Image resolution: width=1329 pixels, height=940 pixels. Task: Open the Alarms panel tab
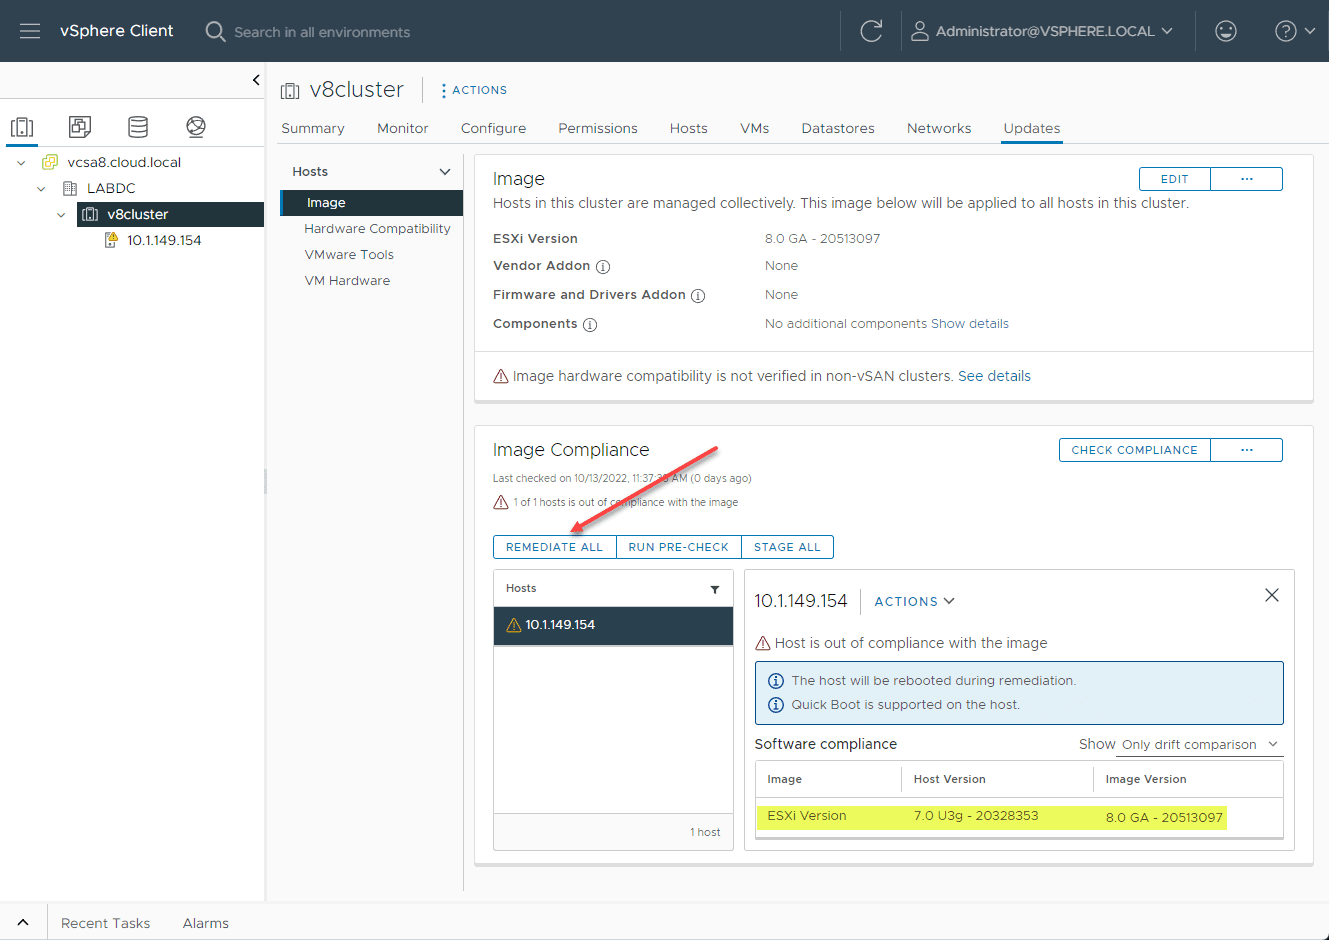pyautogui.click(x=206, y=923)
